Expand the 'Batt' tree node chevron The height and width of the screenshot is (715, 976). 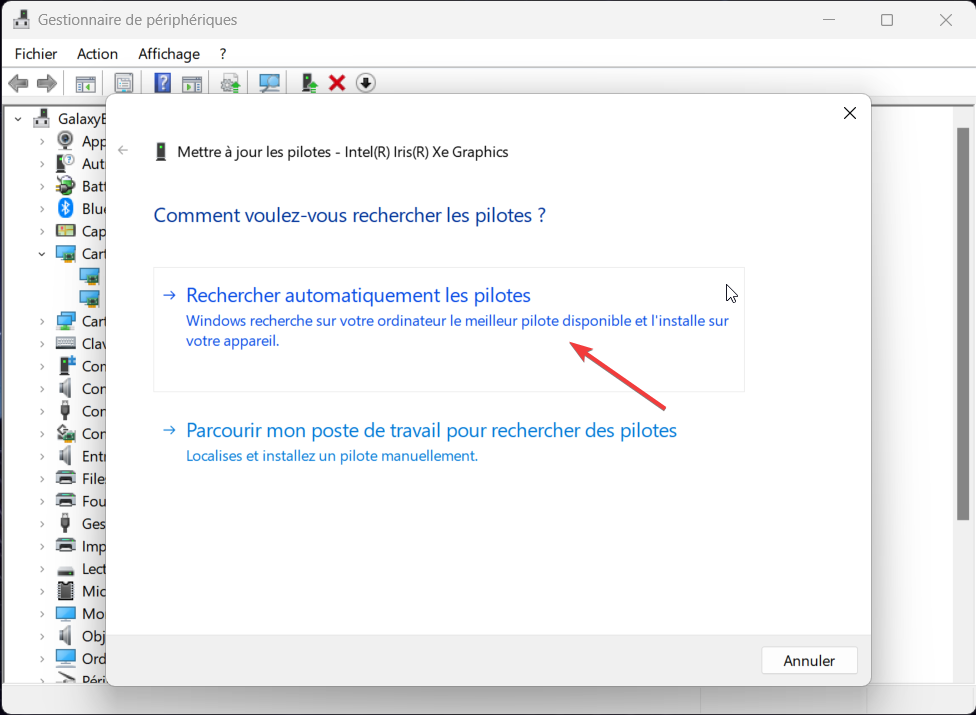tap(42, 186)
